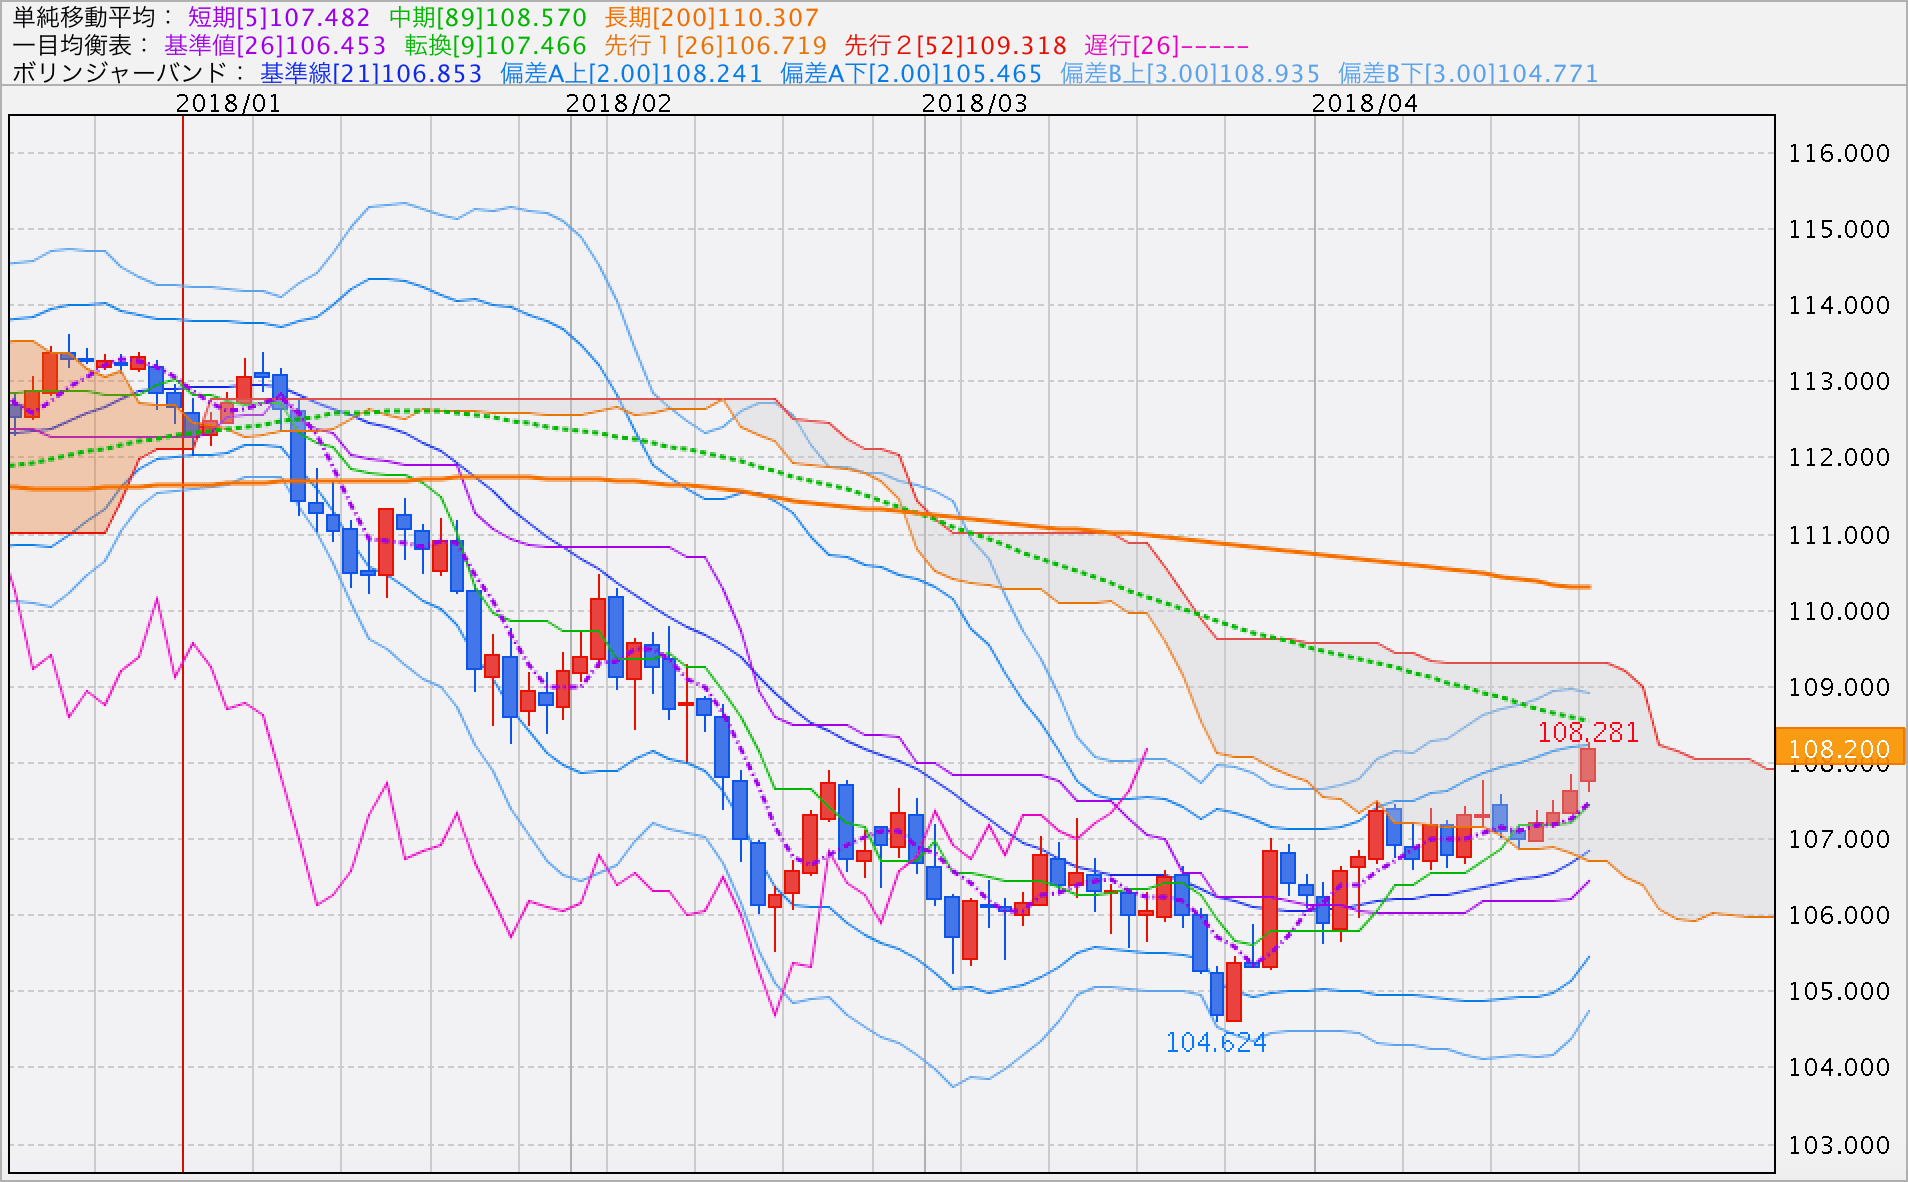Click the red high price label 108.281
Viewport: 1908px width, 1182px height.
(1588, 732)
